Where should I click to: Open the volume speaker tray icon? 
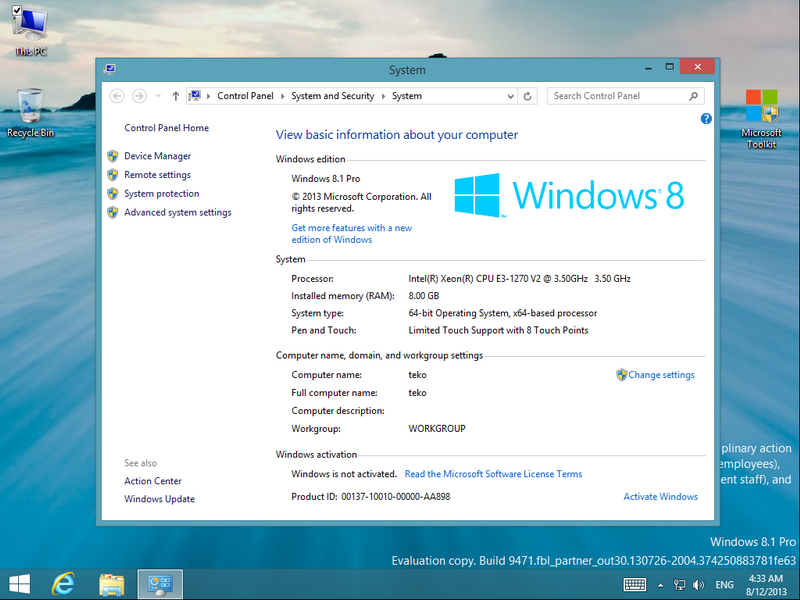tap(698, 585)
